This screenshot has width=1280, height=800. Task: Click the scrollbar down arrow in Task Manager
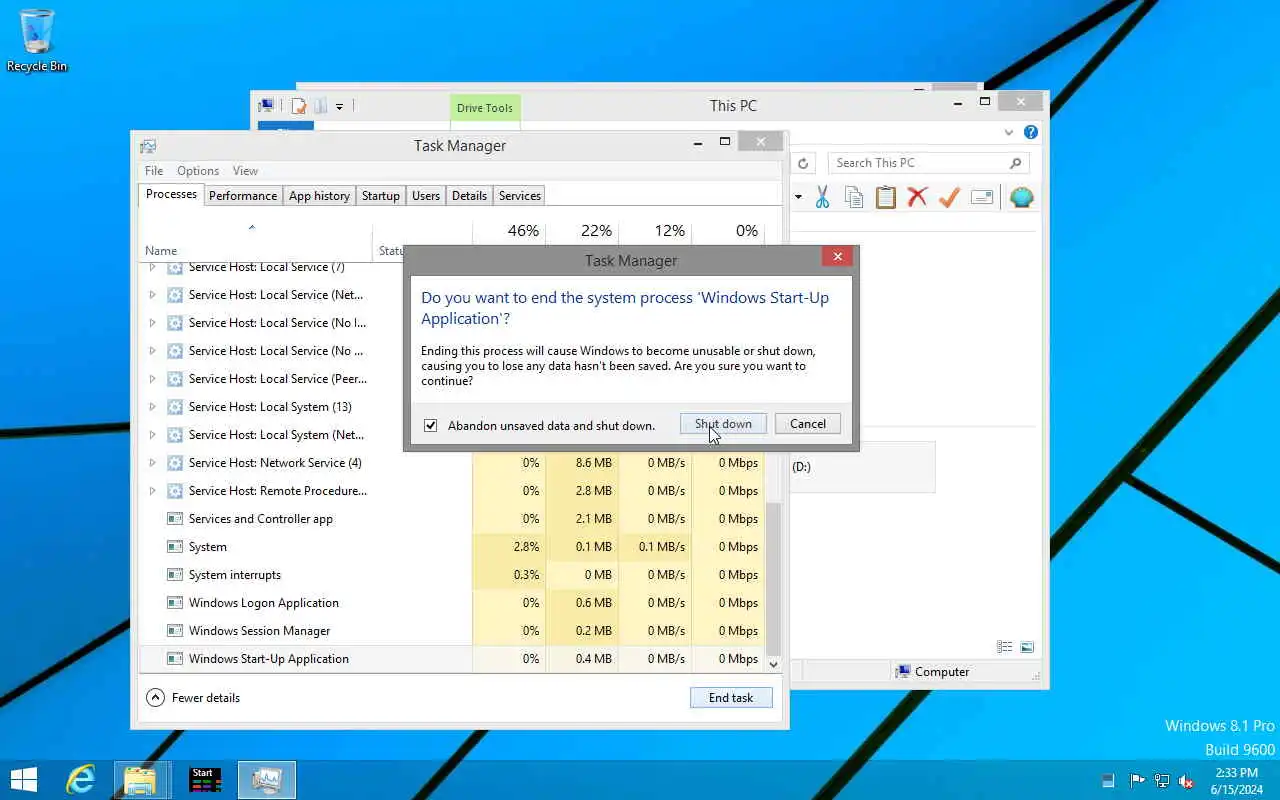(x=773, y=664)
